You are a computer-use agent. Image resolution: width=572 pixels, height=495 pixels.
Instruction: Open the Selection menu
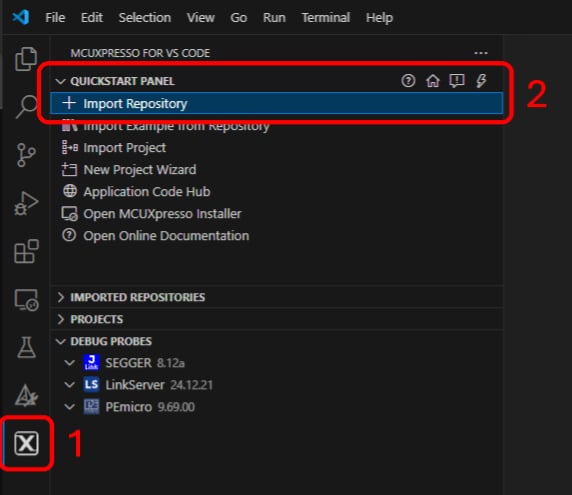pyautogui.click(x=144, y=18)
